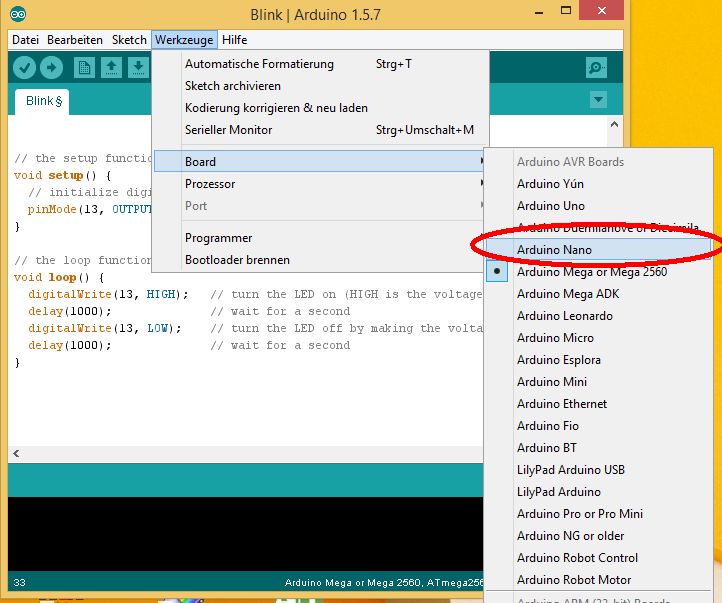Maximize the Arduino window

click(x=566, y=11)
